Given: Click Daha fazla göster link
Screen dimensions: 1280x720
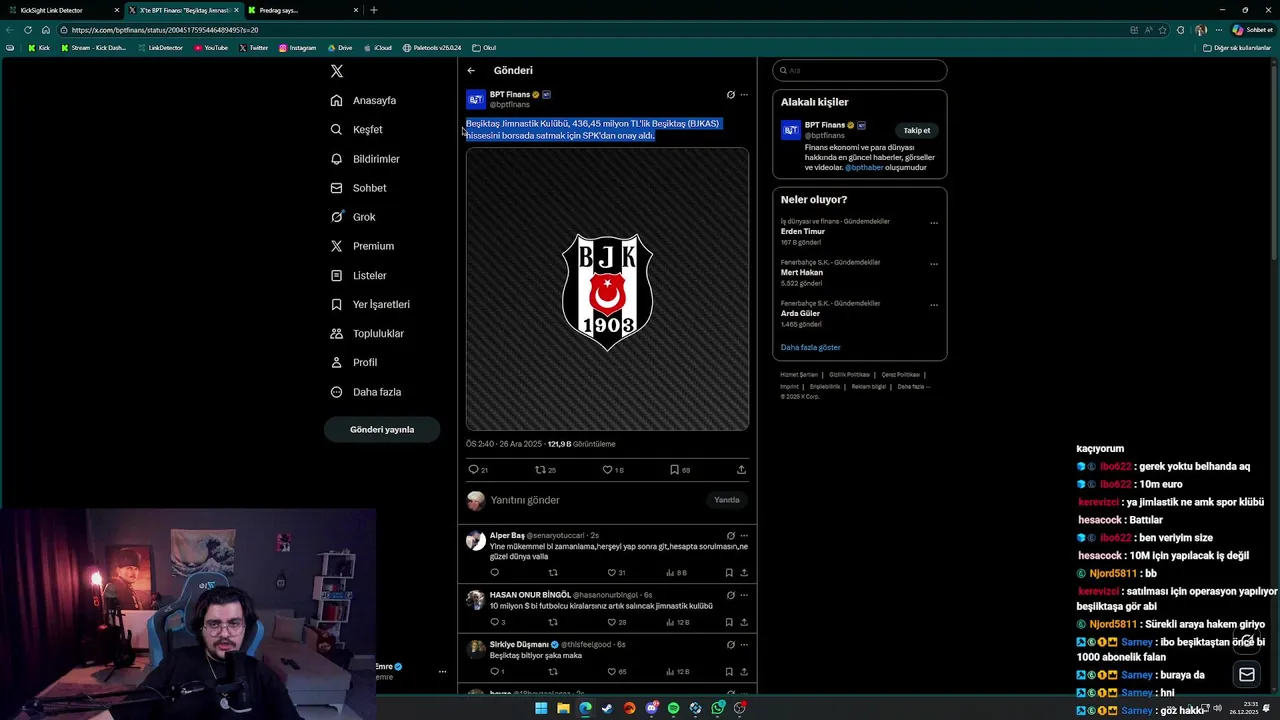Looking at the screenshot, I should tap(811, 348).
